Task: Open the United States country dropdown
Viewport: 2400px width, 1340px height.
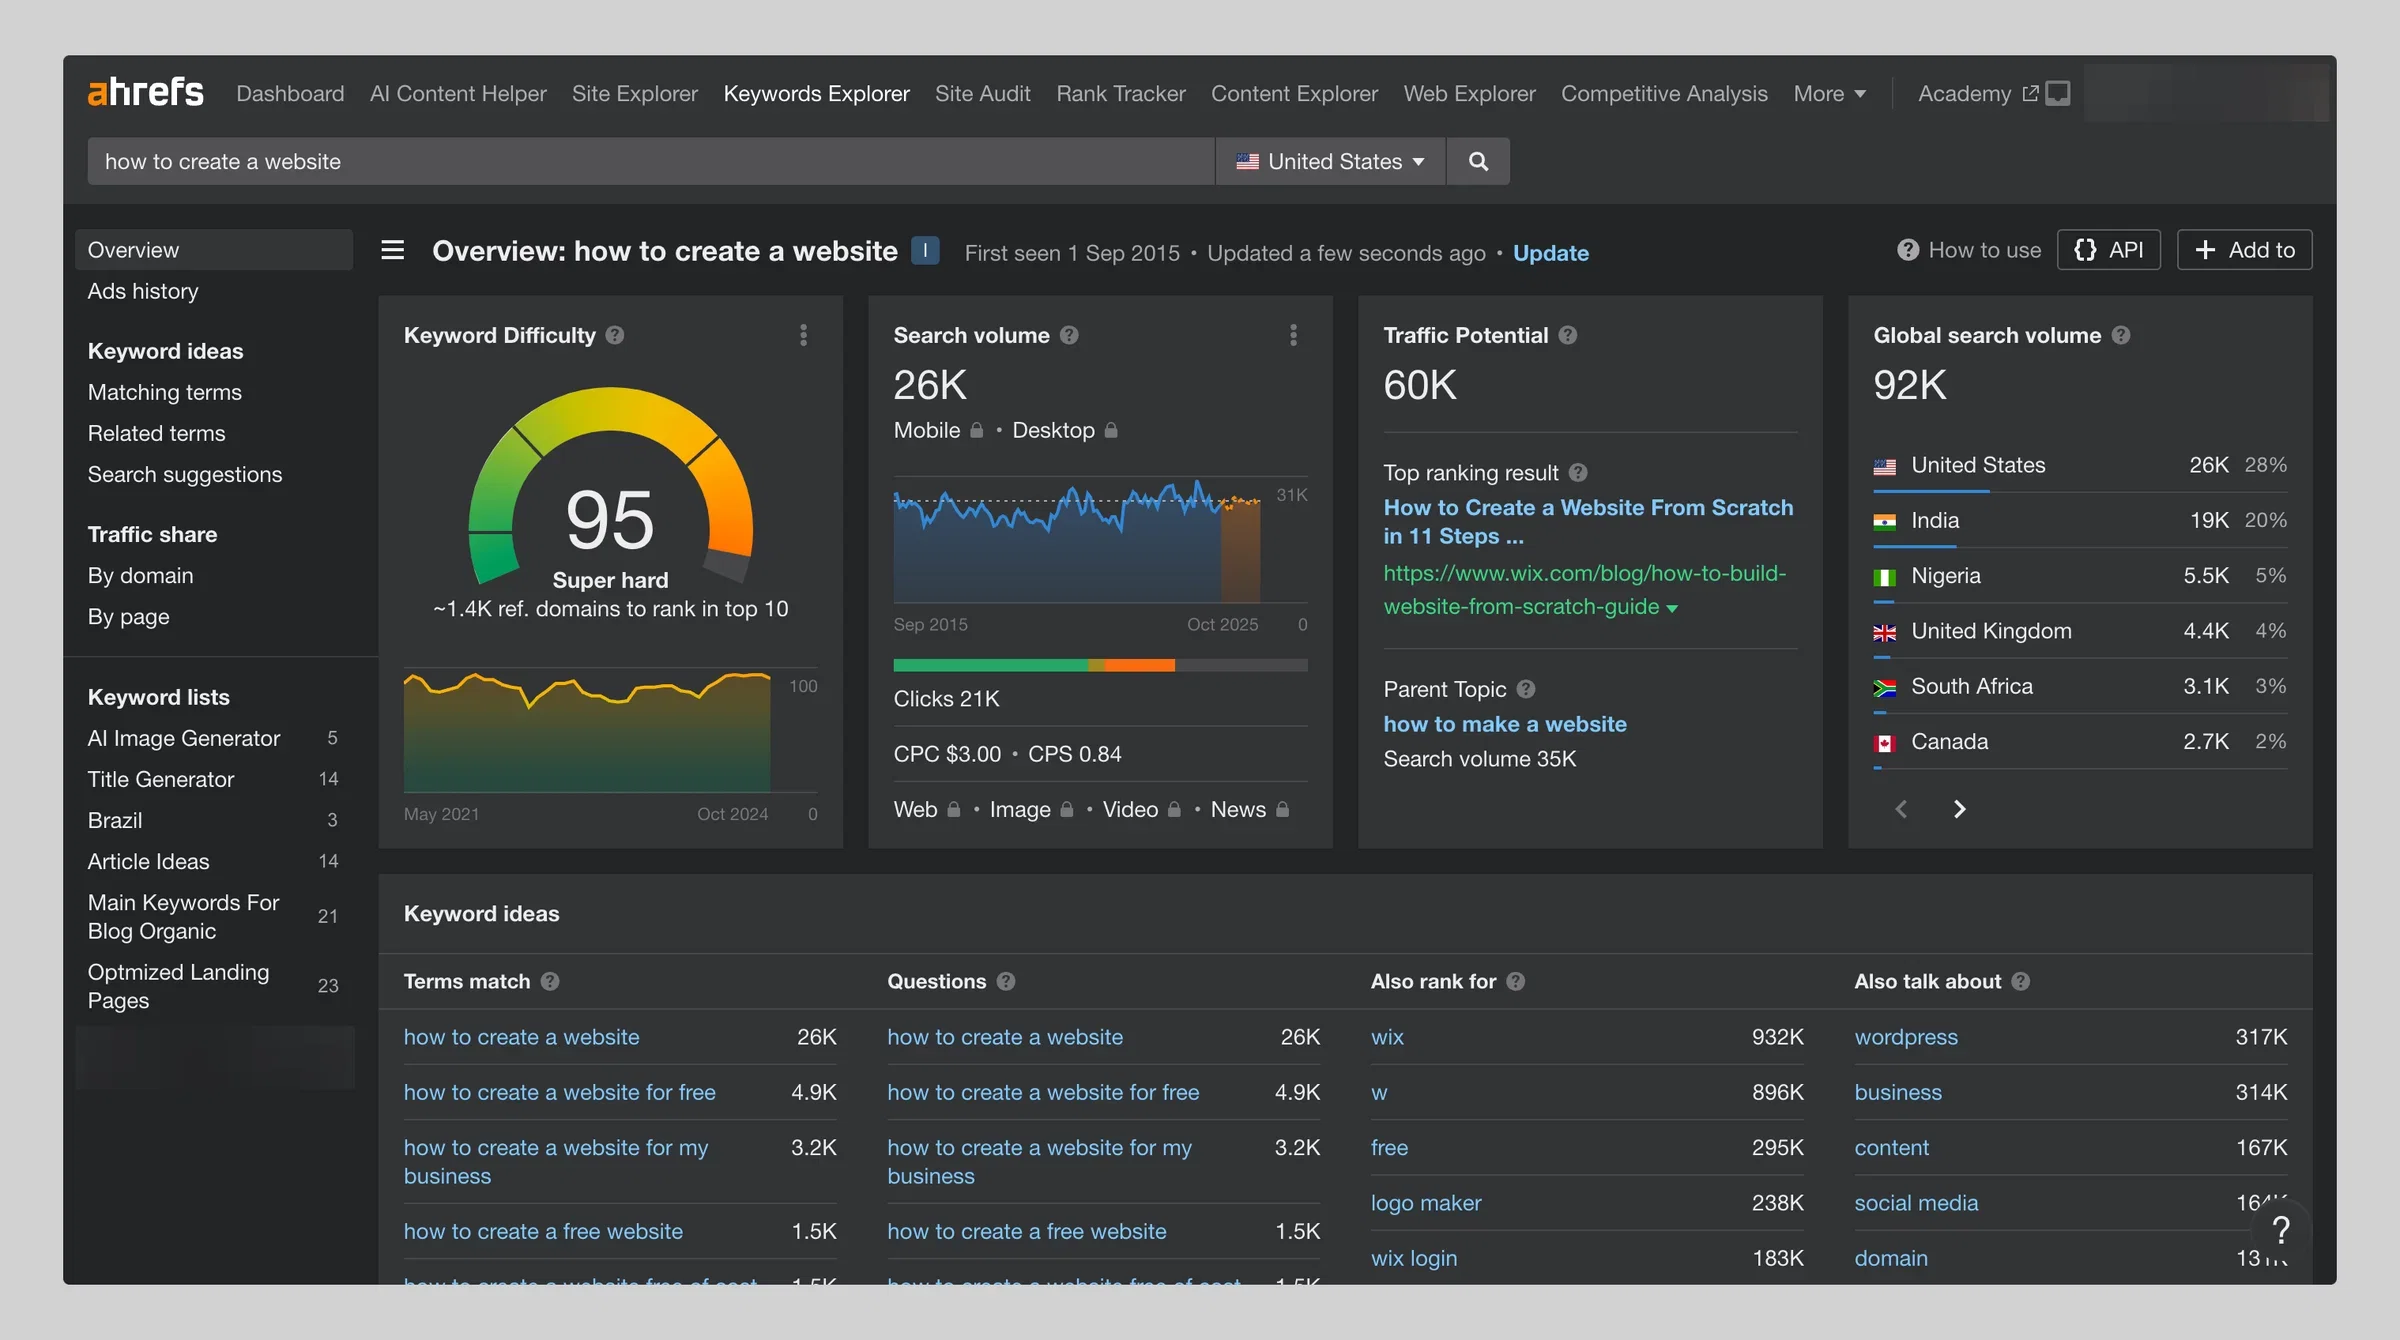Action: [1330, 161]
